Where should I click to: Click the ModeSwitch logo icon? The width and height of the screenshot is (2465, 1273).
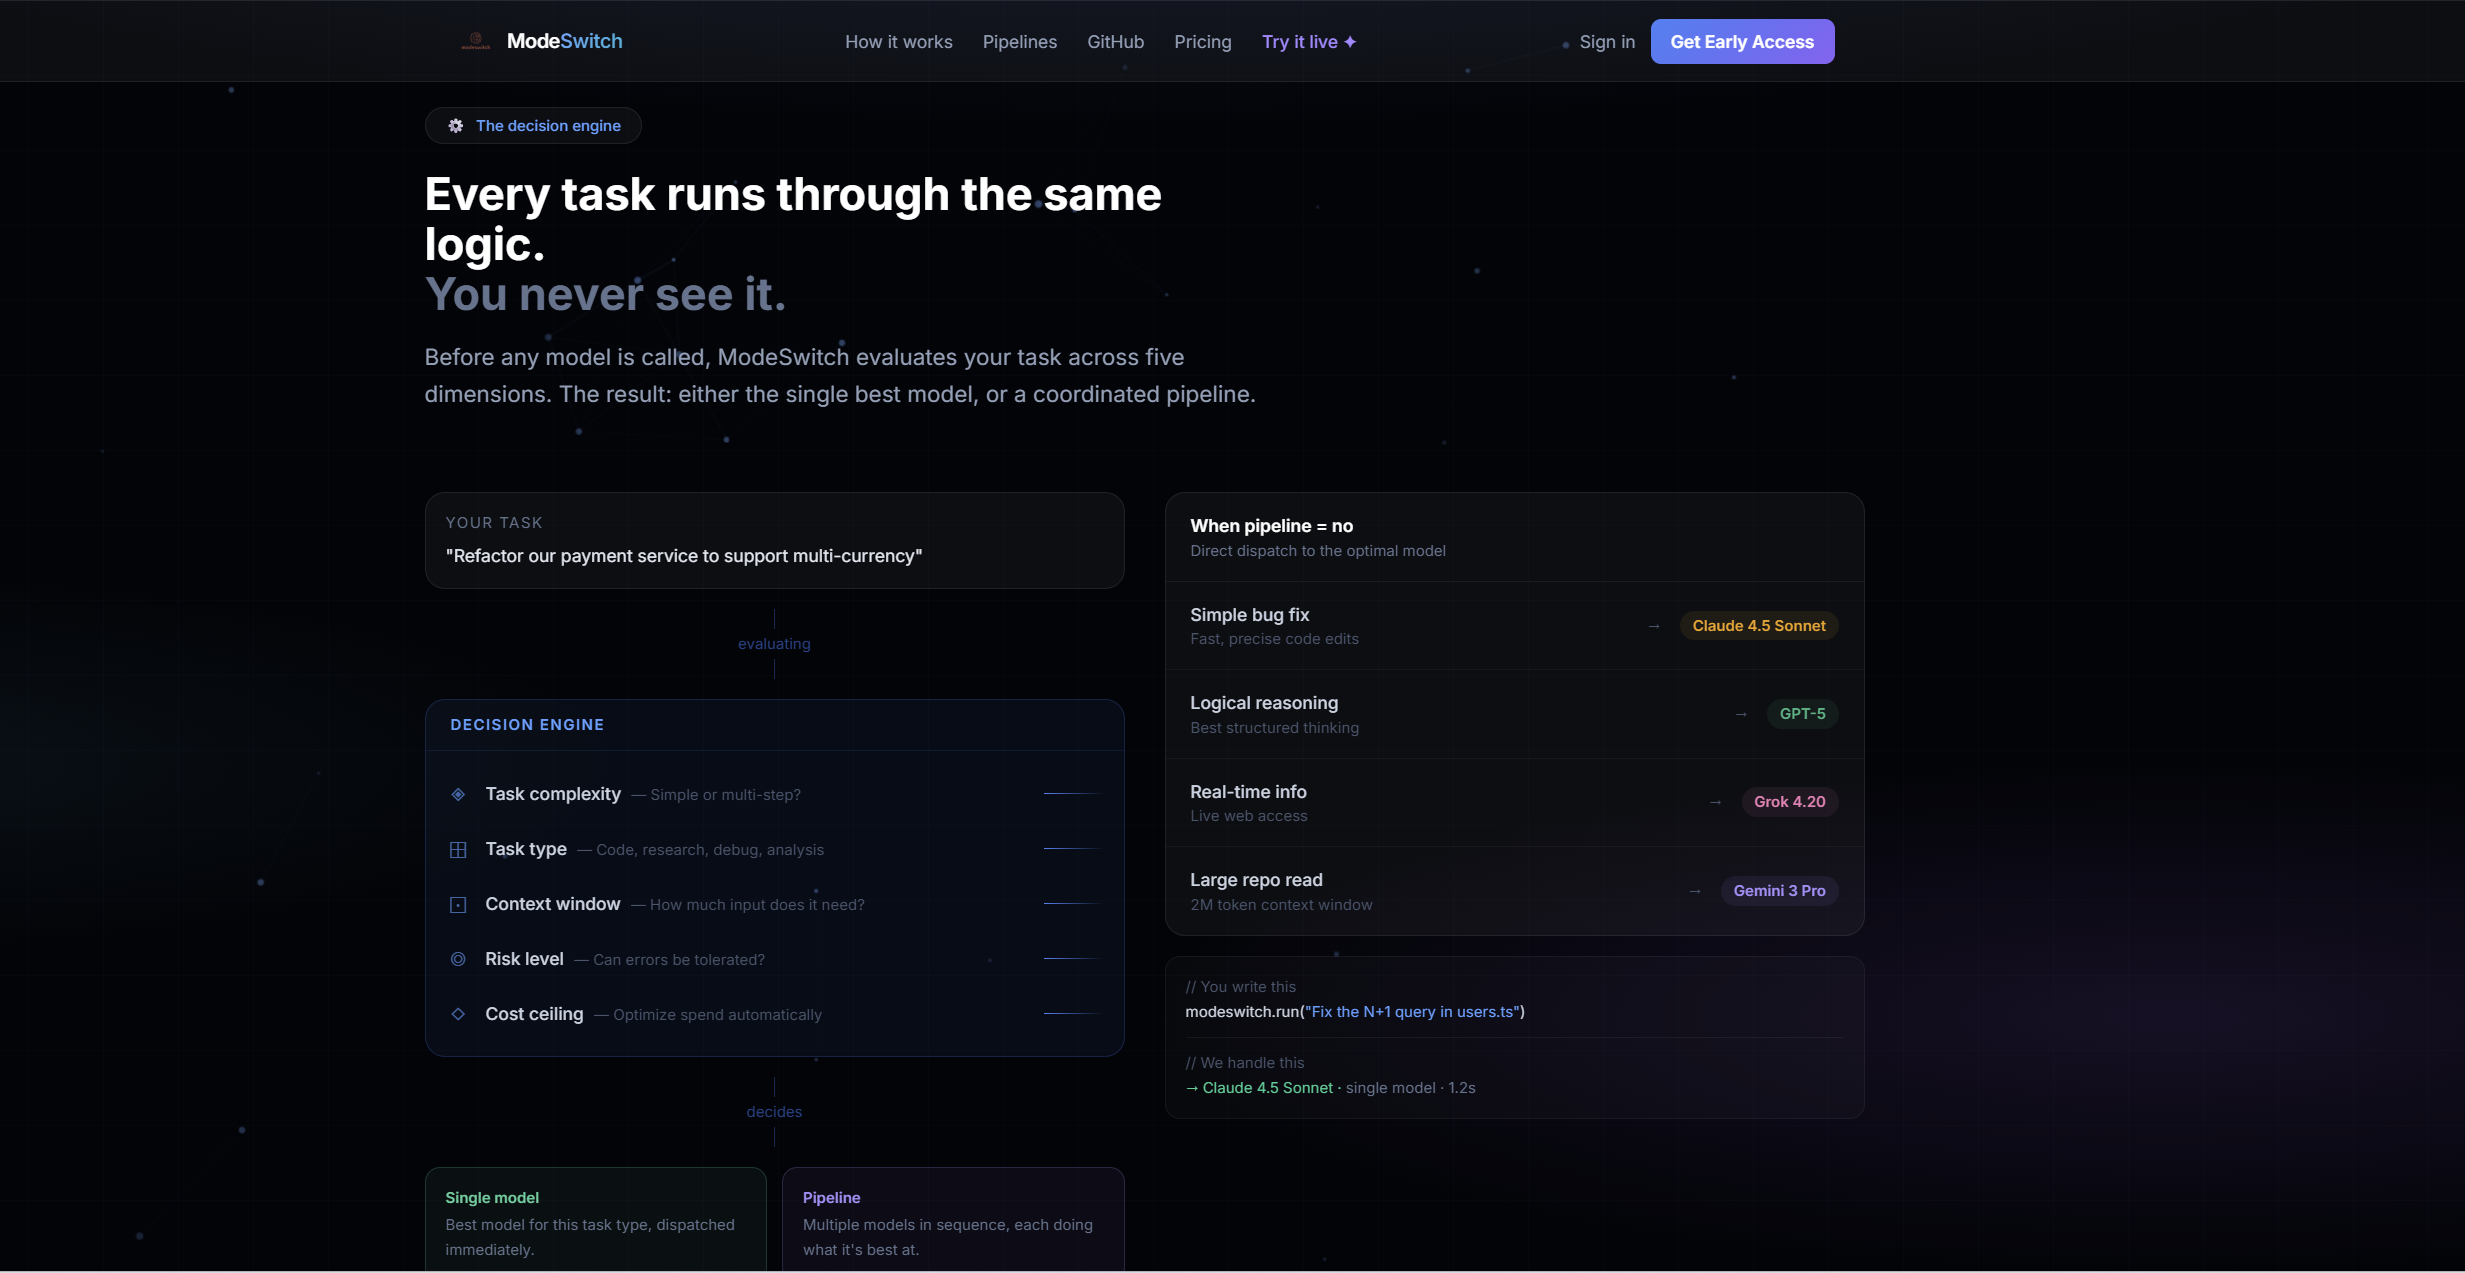coord(476,41)
